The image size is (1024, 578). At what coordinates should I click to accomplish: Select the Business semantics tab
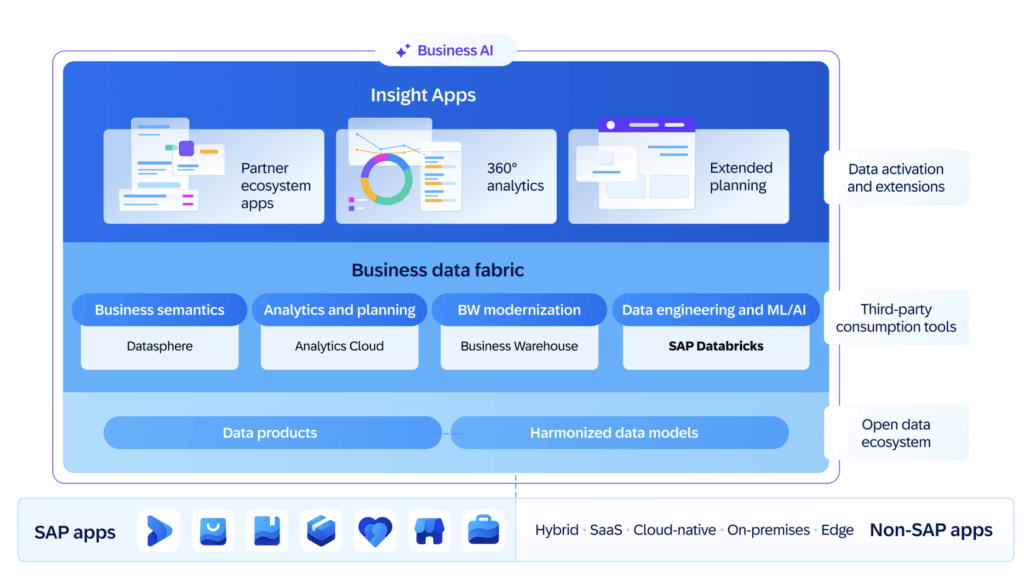click(x=160, y=310)
